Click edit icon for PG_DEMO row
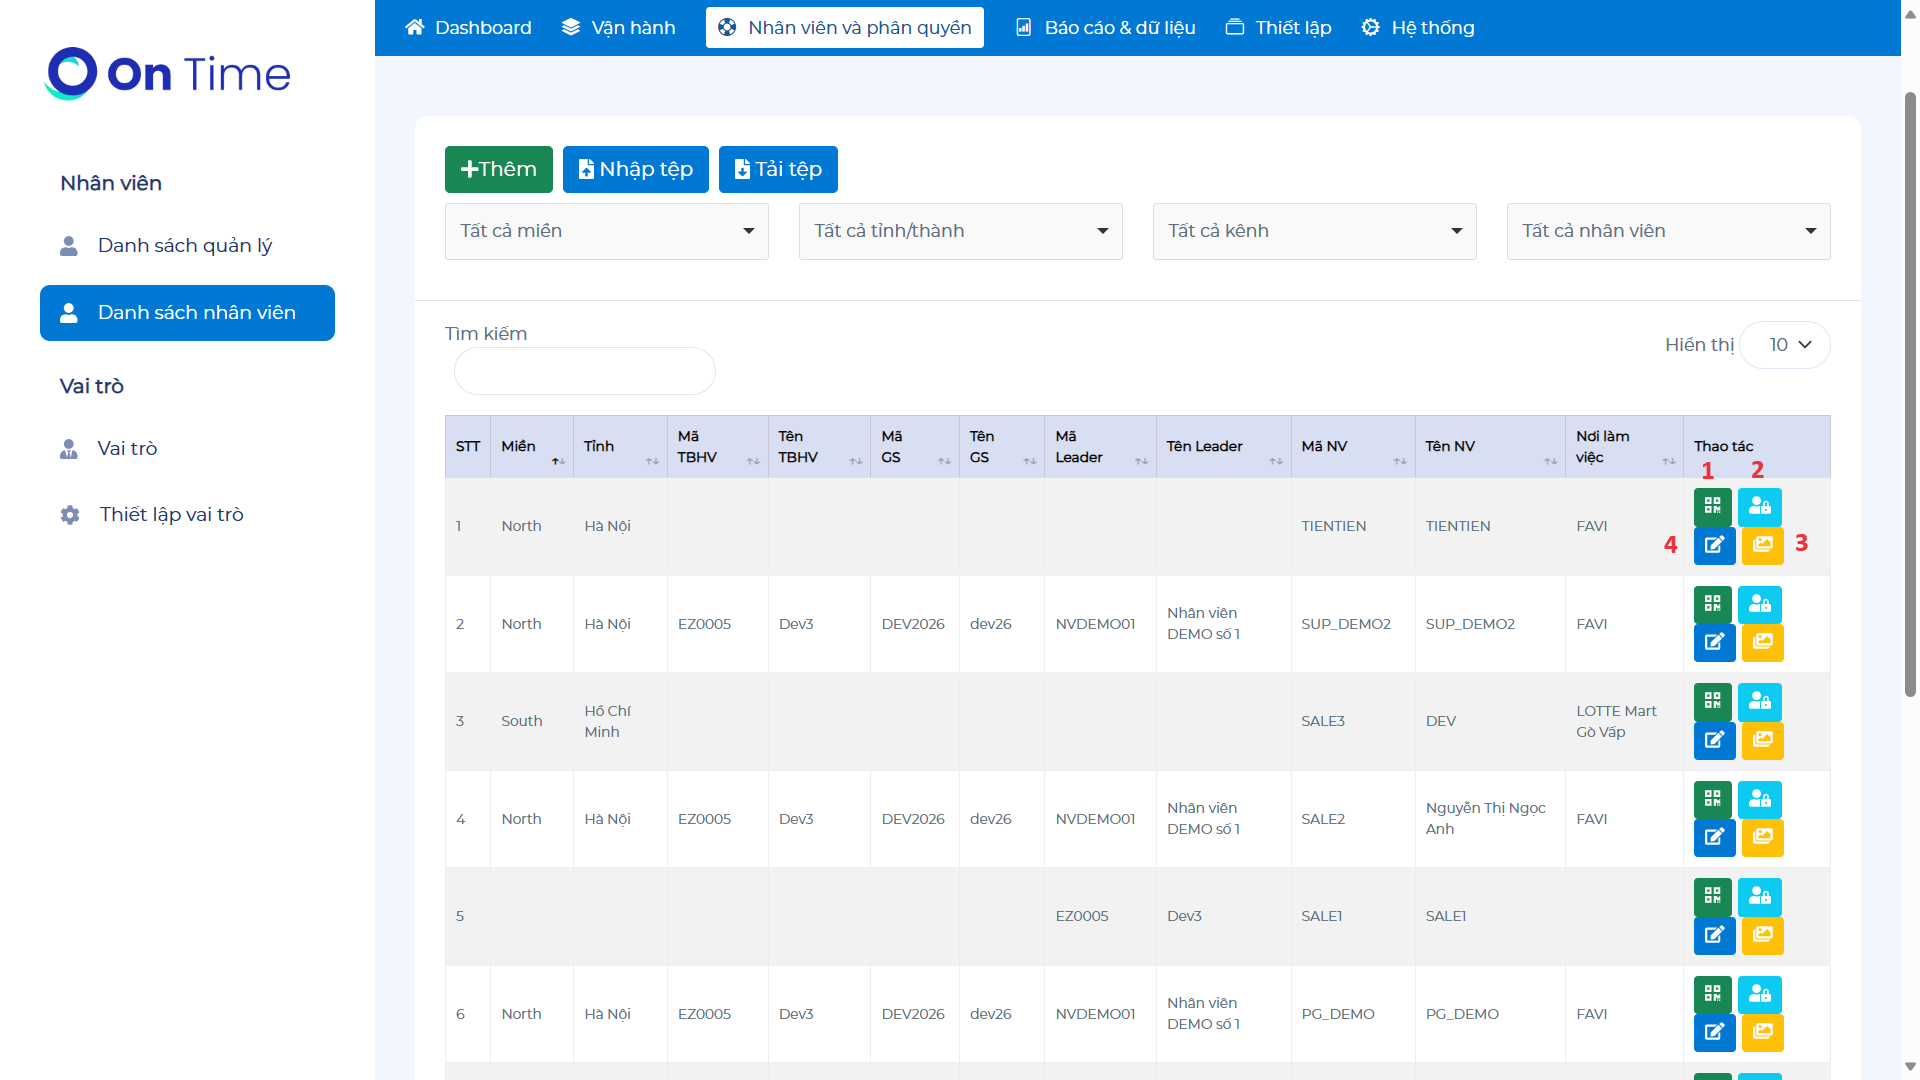 [x=1714, y=1032]
